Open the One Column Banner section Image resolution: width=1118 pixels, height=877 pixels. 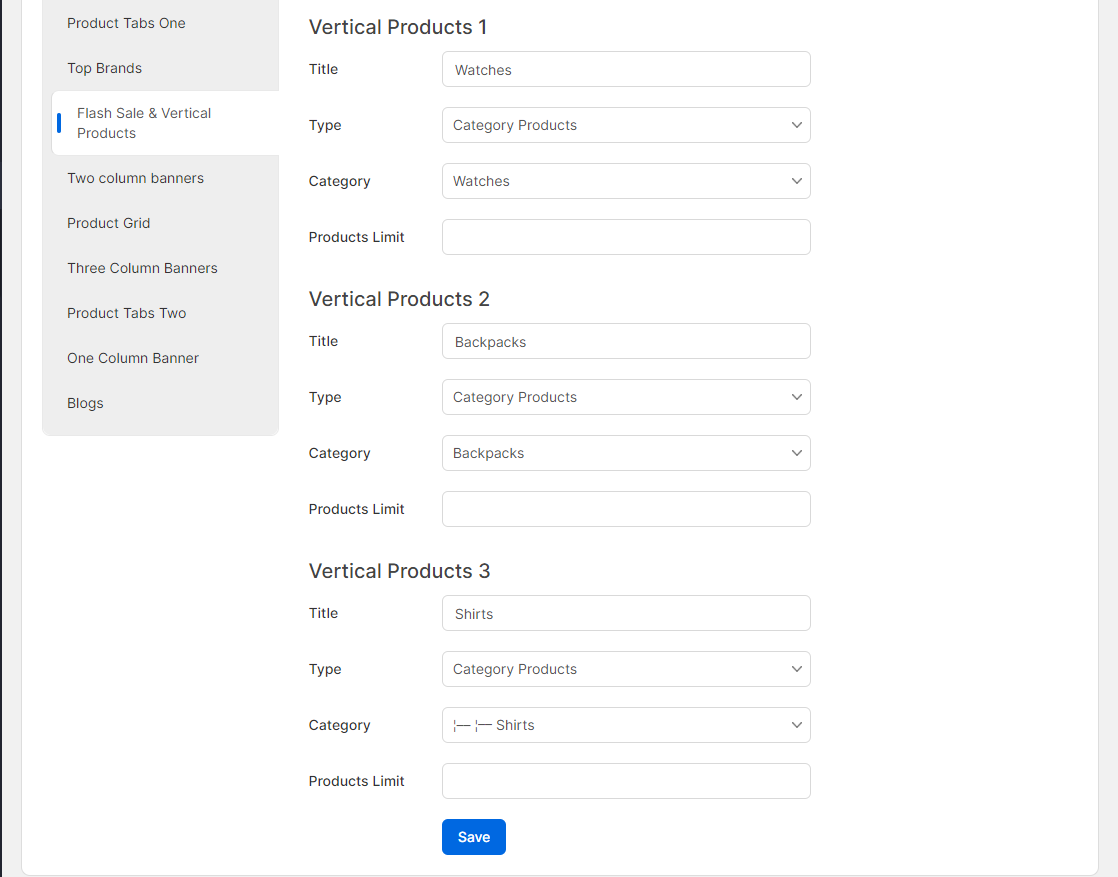point(133,358)
